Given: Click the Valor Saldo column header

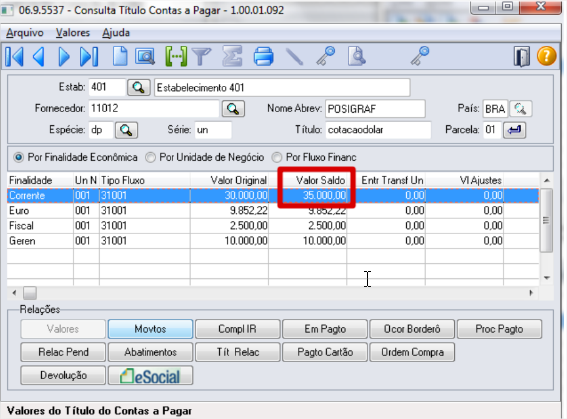Looking at the screenshot, I should pyautogui.click(x=308, y=180).
